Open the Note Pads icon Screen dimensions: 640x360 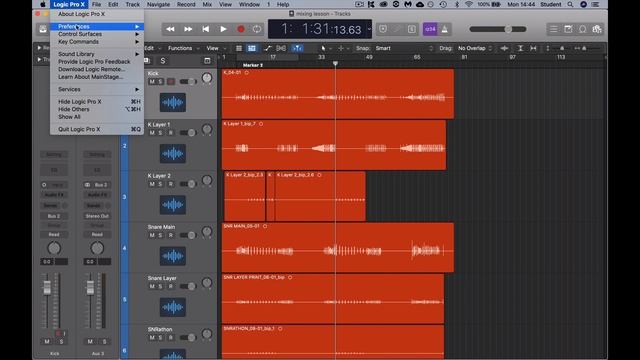[568, 29]
